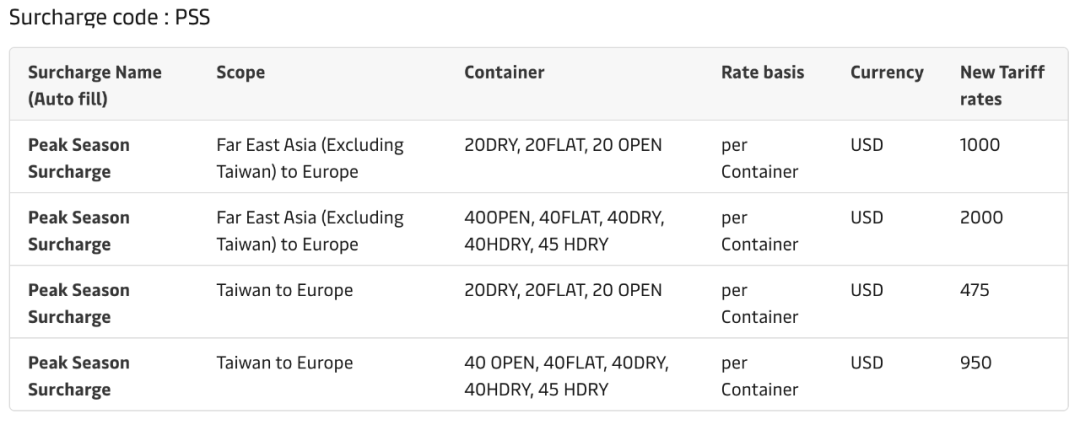Click the container list in the 1000 row

pyautogui.click(x=562, y=145)
